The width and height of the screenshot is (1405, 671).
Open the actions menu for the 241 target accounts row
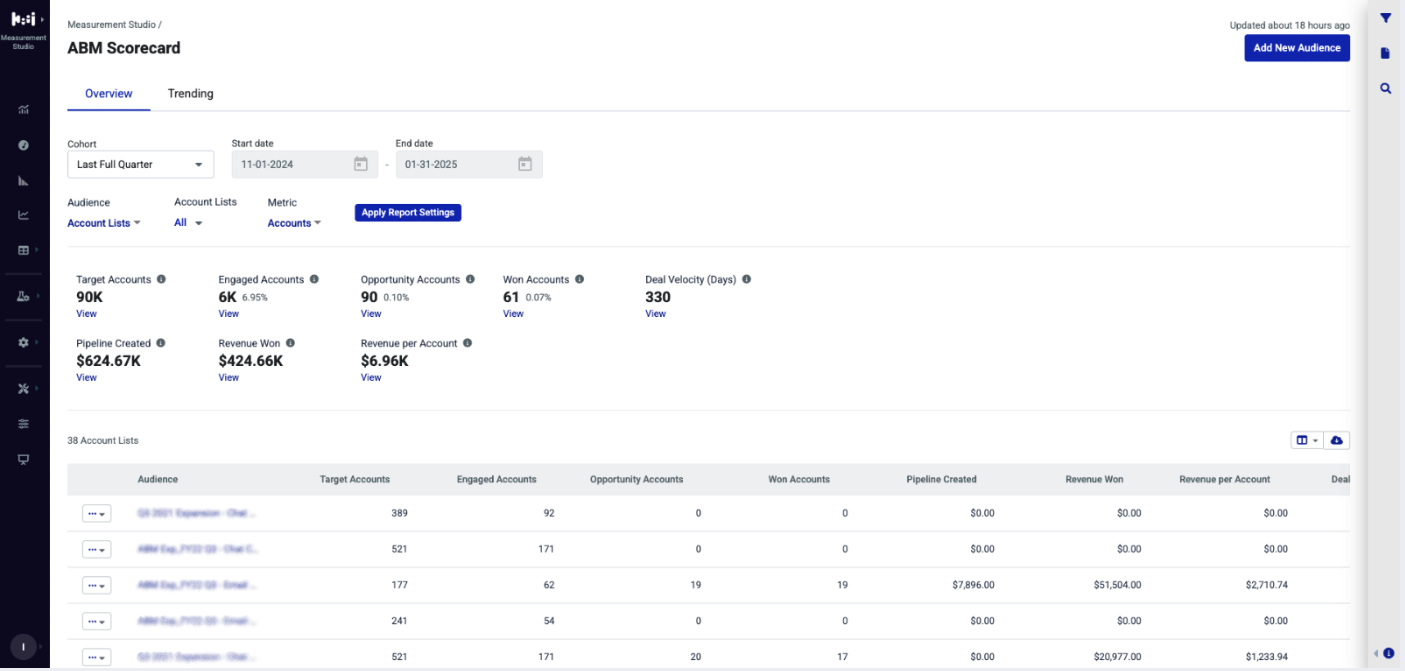[x=96, y=621]
